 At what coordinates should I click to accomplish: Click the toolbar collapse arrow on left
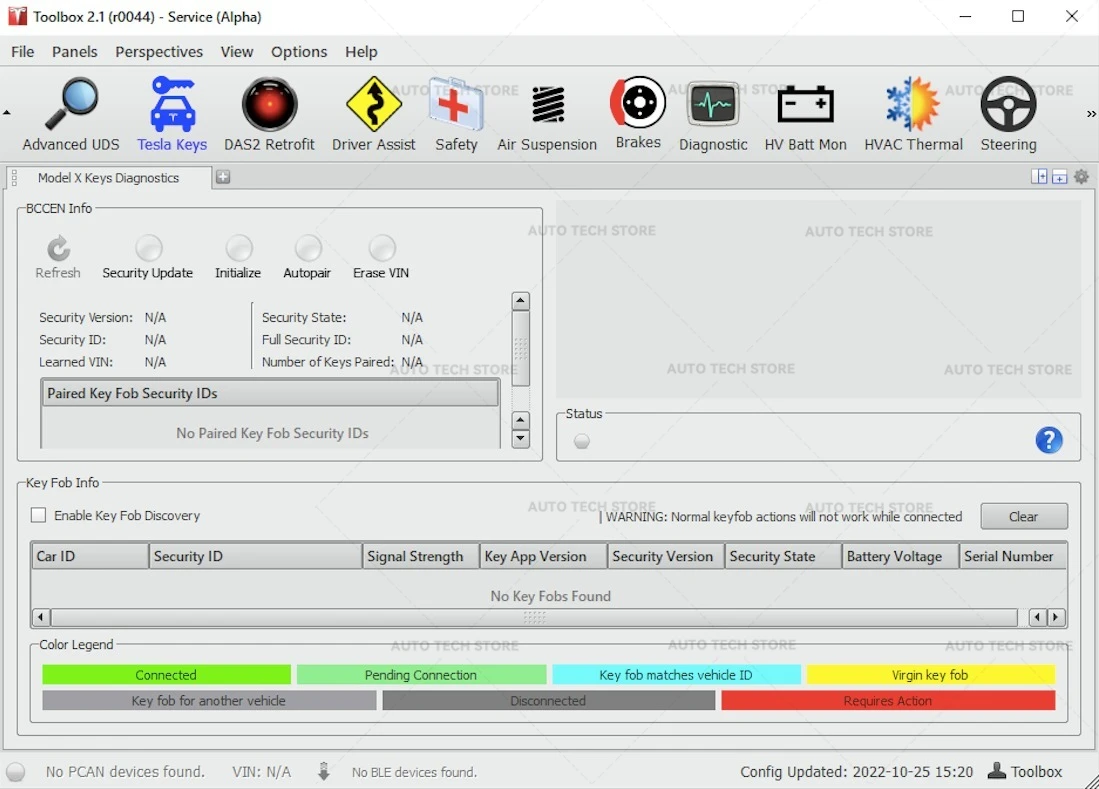[x=6, y=112]
